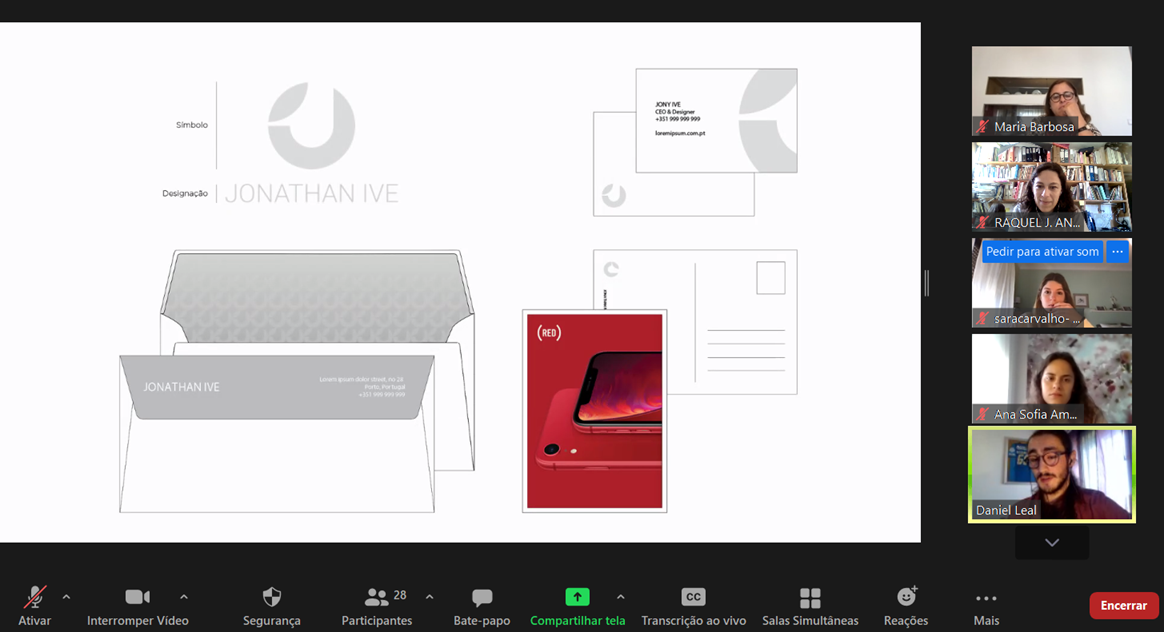Open the Bate-papo chat icon
Viewport: 1164px width, 632px height.
point(482,597)
